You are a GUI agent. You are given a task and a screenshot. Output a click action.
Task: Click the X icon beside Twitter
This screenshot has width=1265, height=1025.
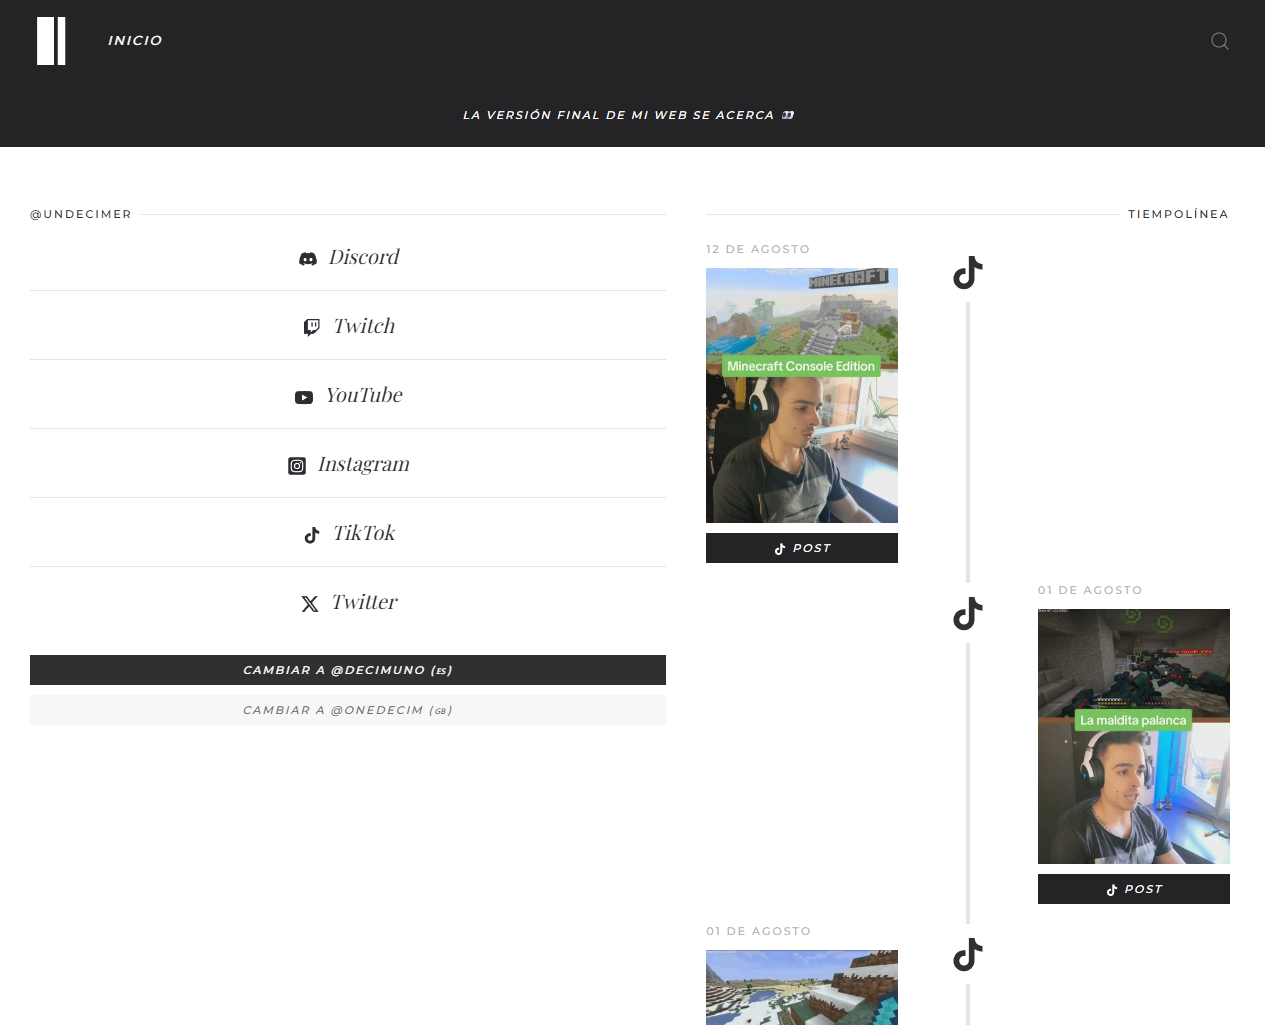point(310,604)
